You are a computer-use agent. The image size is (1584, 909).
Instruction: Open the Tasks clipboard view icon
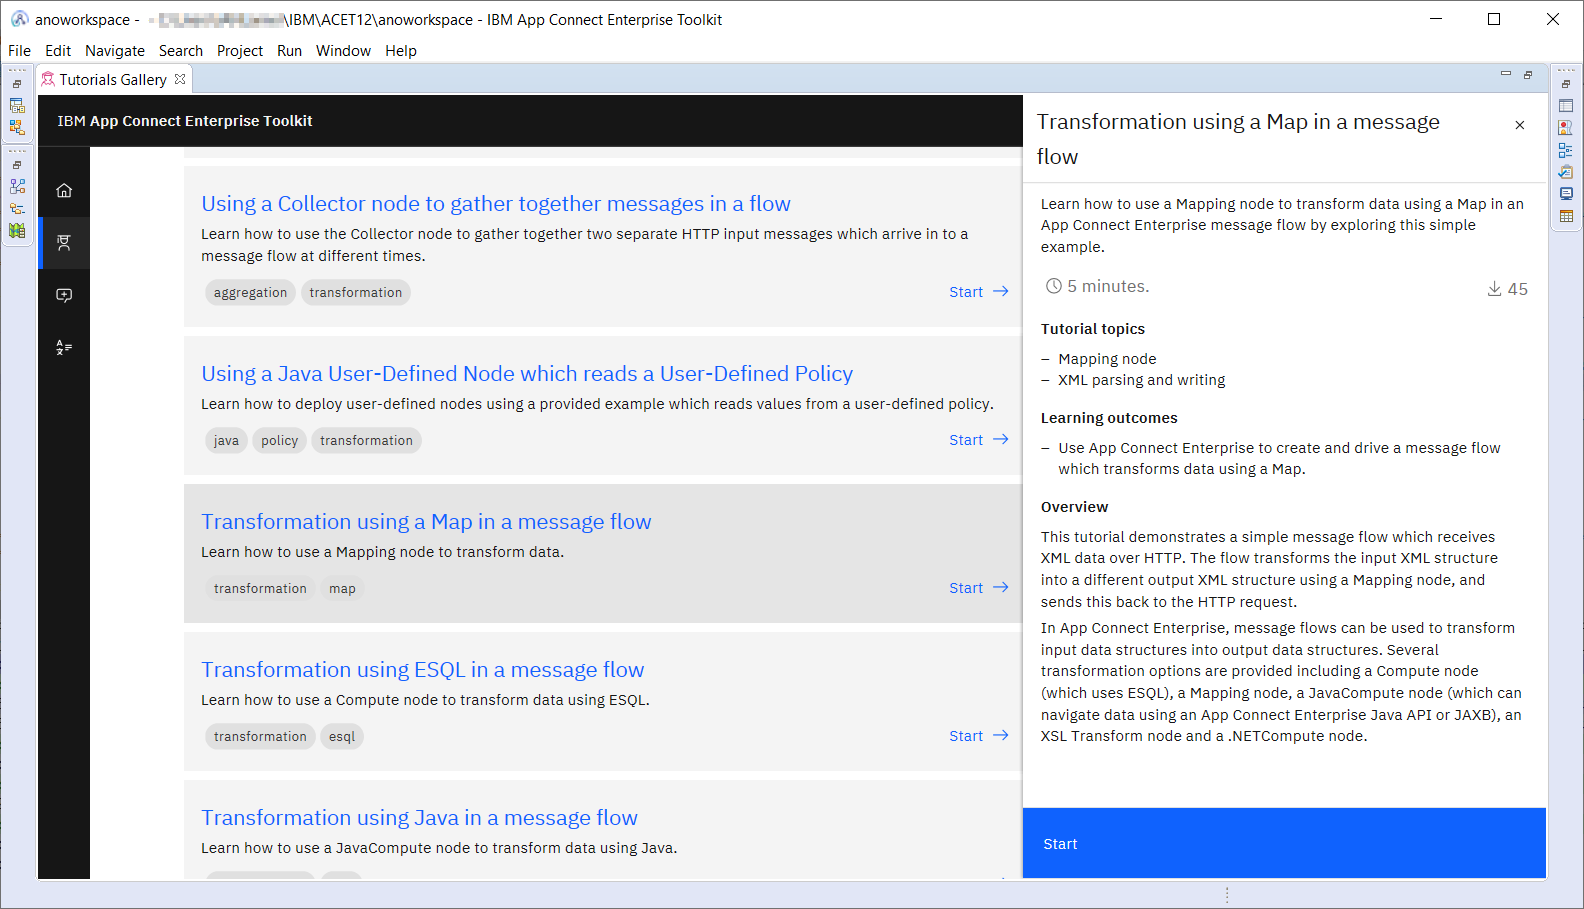tap(1566, 172)
